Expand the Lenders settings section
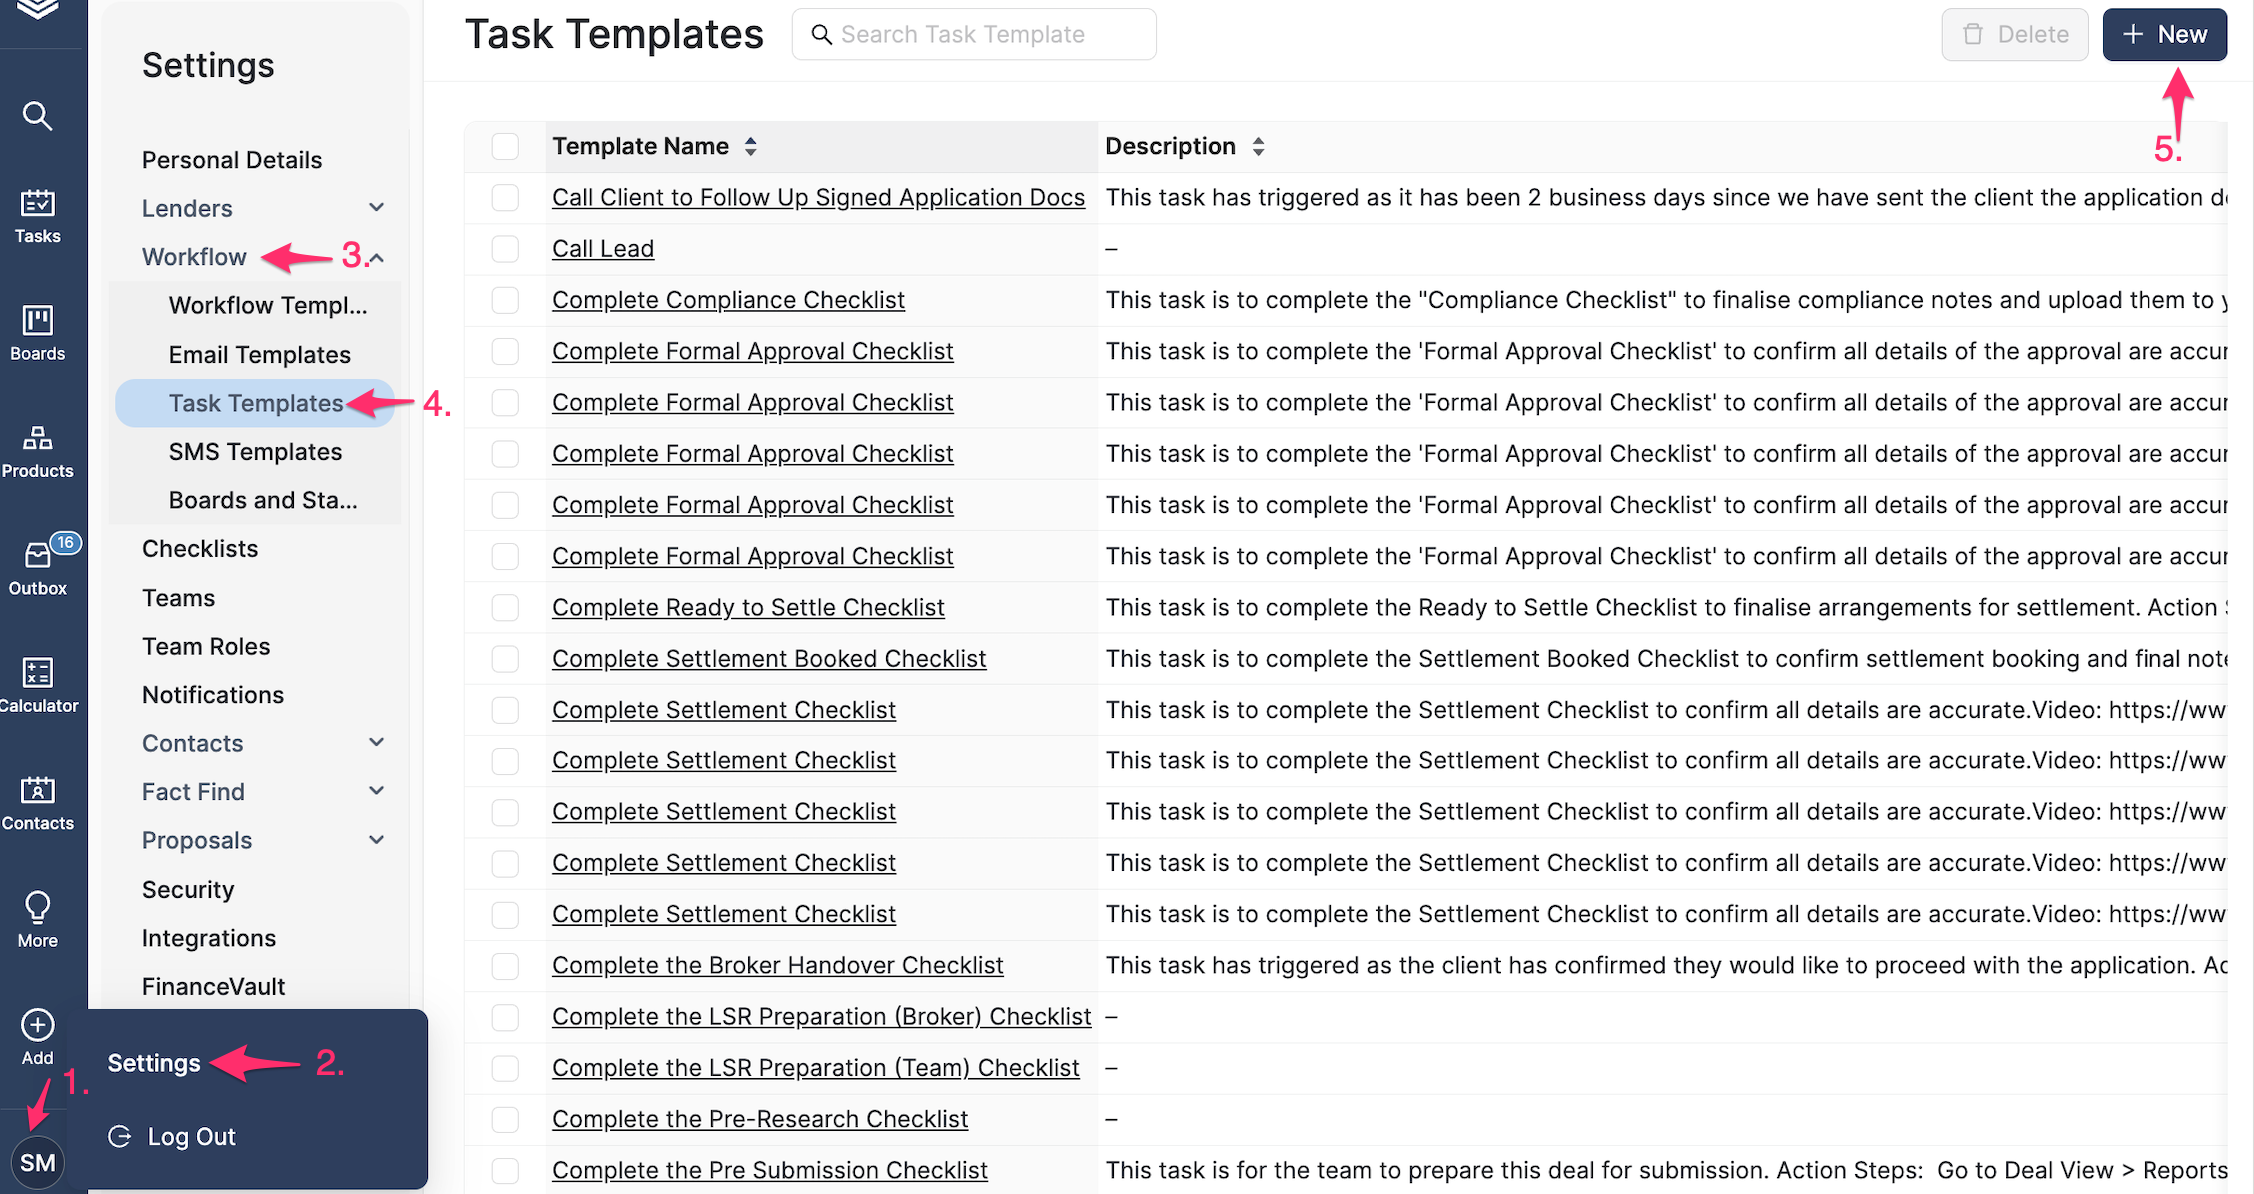This screenshot has width=2254, height=1194. tap(376, 208)
